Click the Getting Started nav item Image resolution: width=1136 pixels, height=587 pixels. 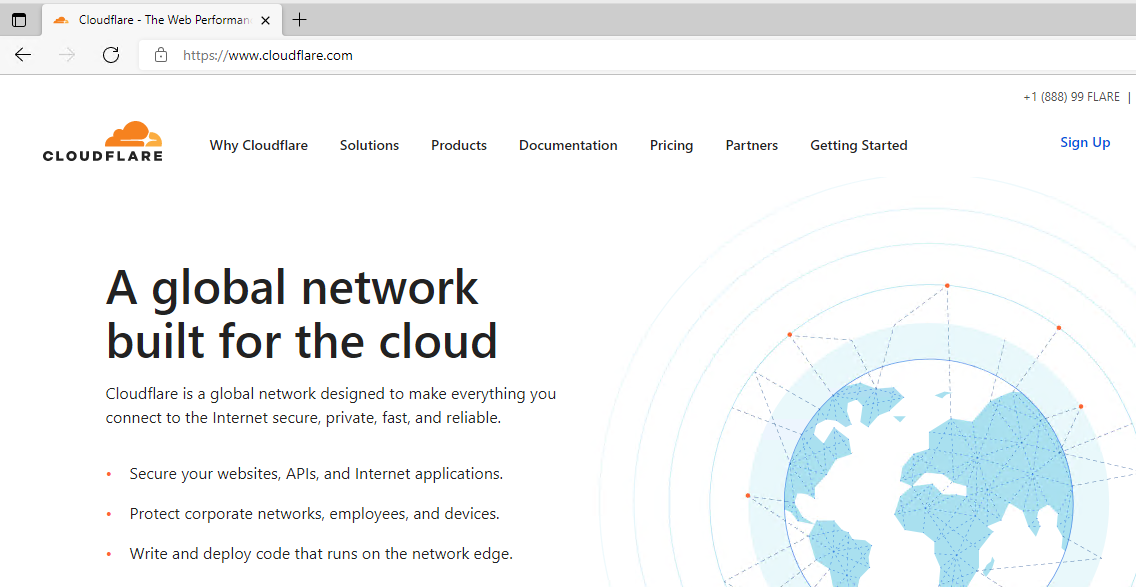(x=859, y=145)
